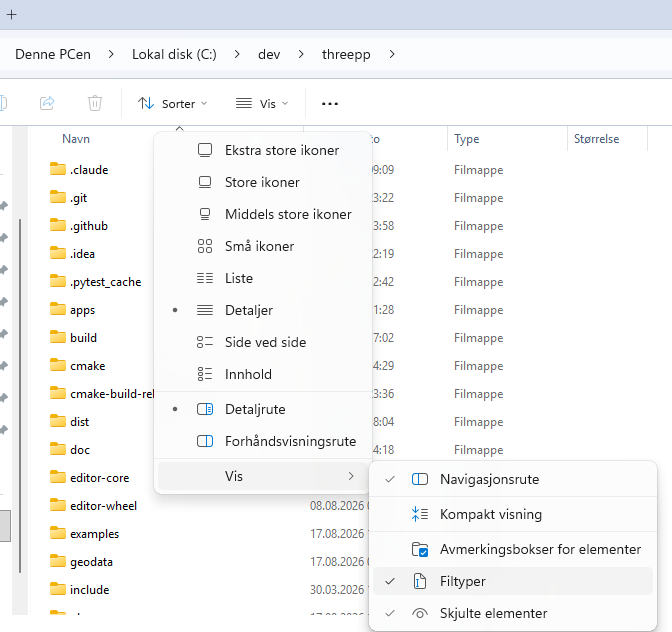Viewport: 672px width, 632px height.
Task: Sort by the Type column header
Action: pyautogui.click(x=467, y=139)
